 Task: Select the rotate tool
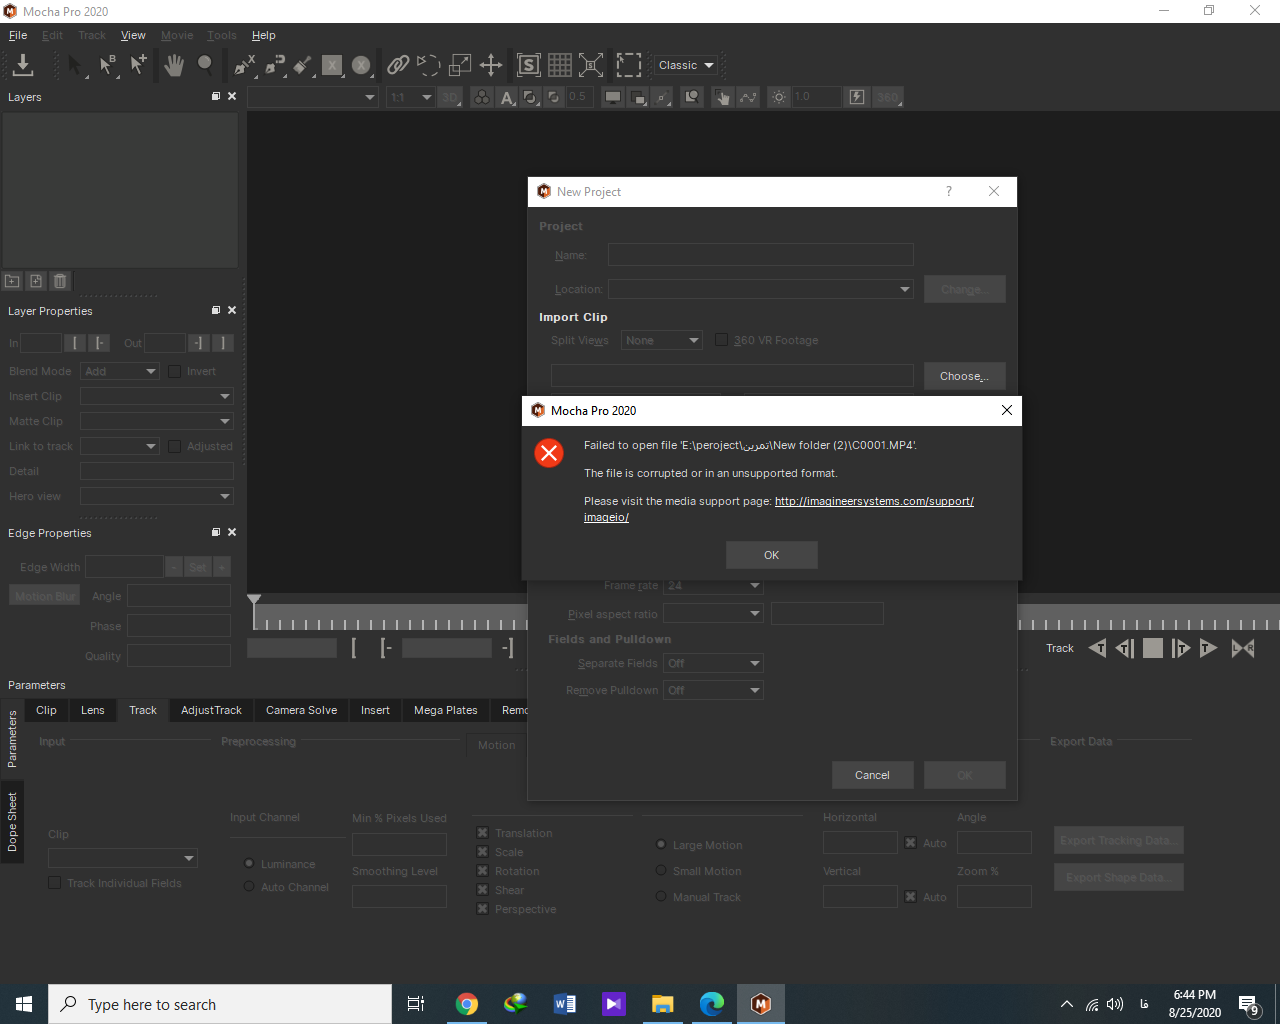pyautogui.click(x=428, y=65)
